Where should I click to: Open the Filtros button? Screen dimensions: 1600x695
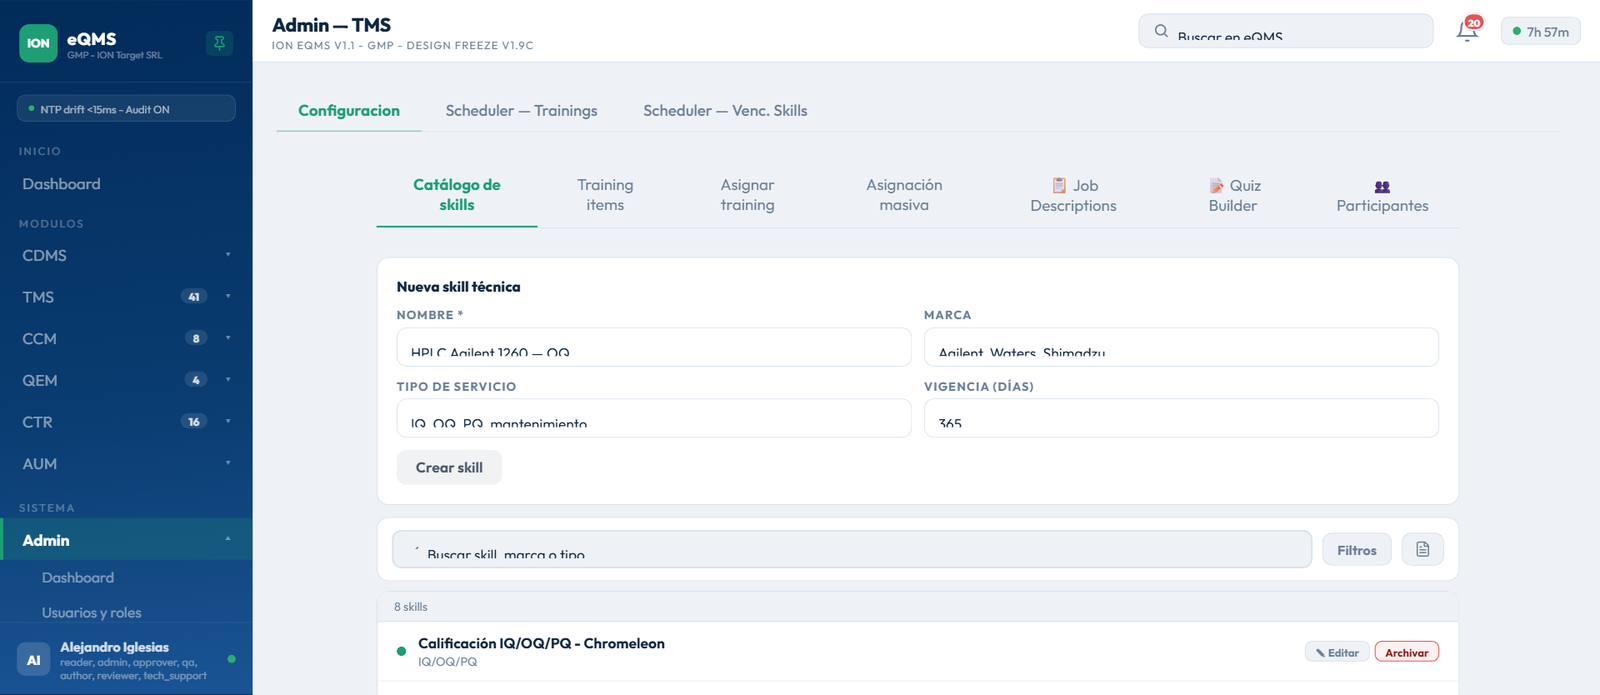[x=1356, y=549]
